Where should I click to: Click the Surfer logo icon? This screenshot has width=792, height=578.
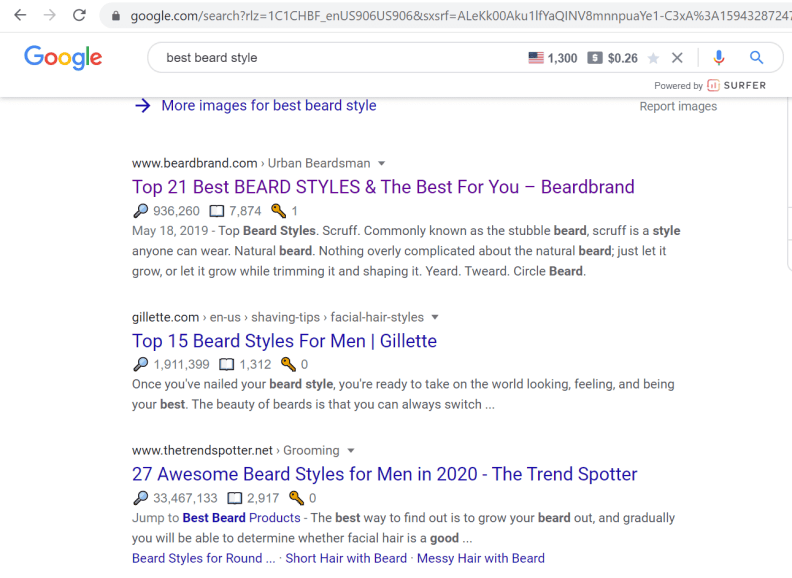(713, 85)
